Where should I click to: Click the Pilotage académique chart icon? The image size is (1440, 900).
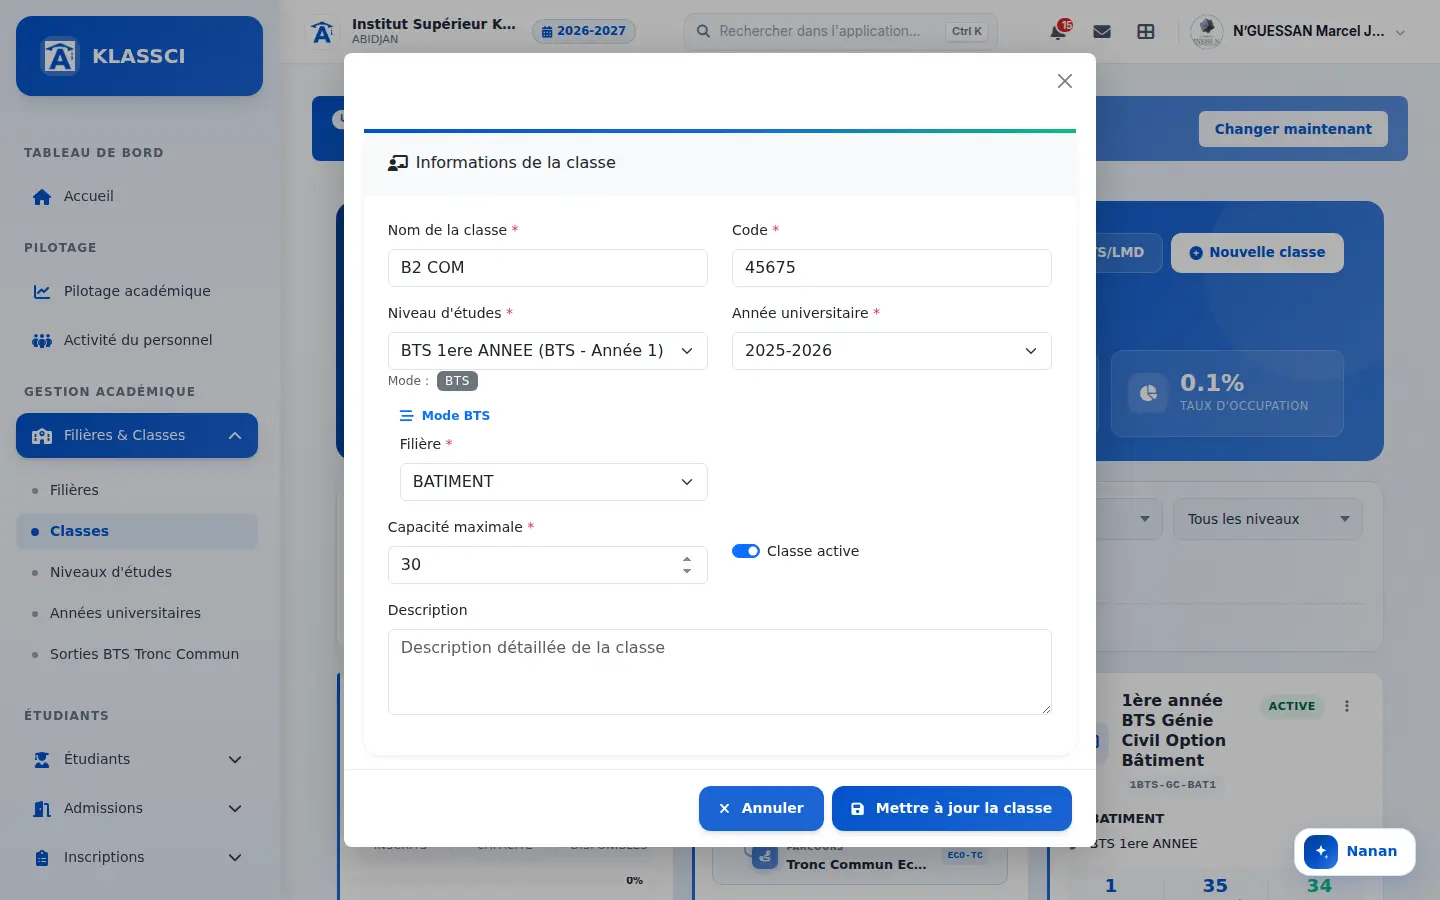pos(42,292)
